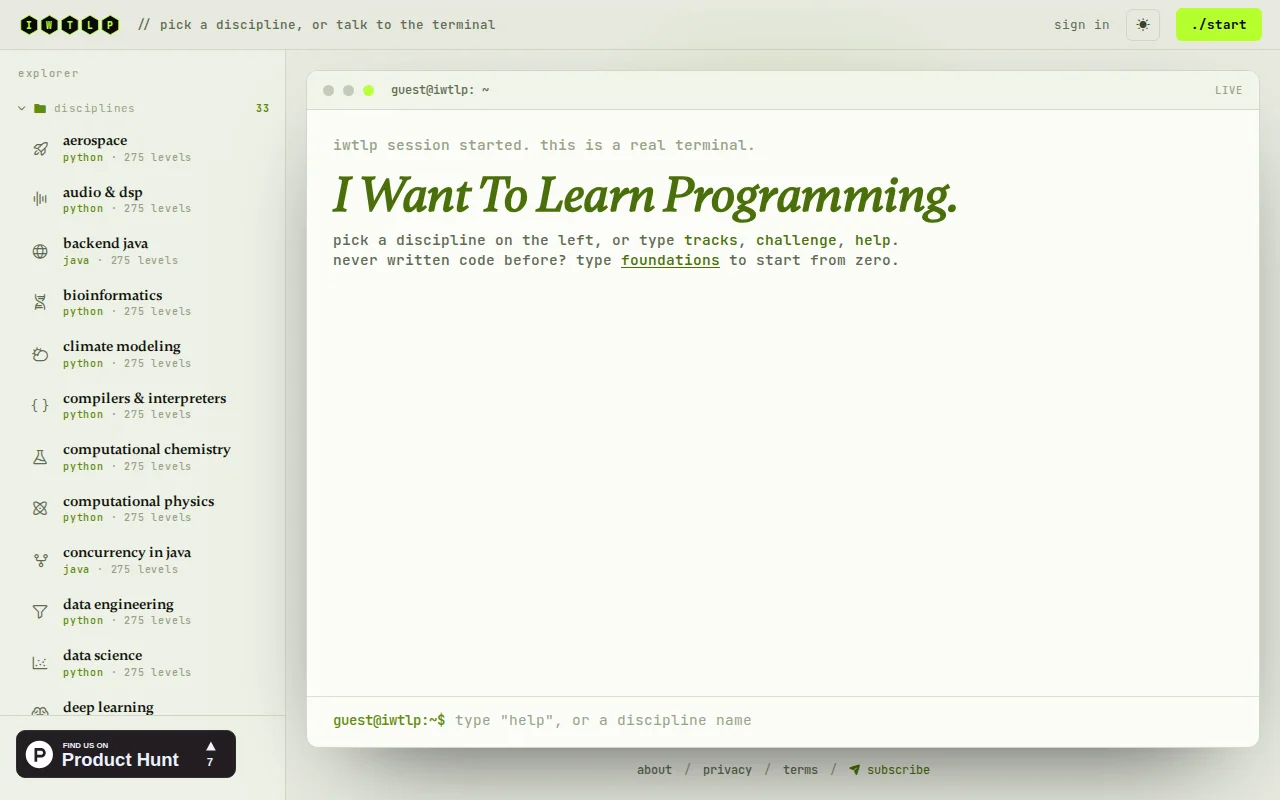Select the data science discipline
Viewport: 1280px width, 800px height.
[x=142, y=663]
